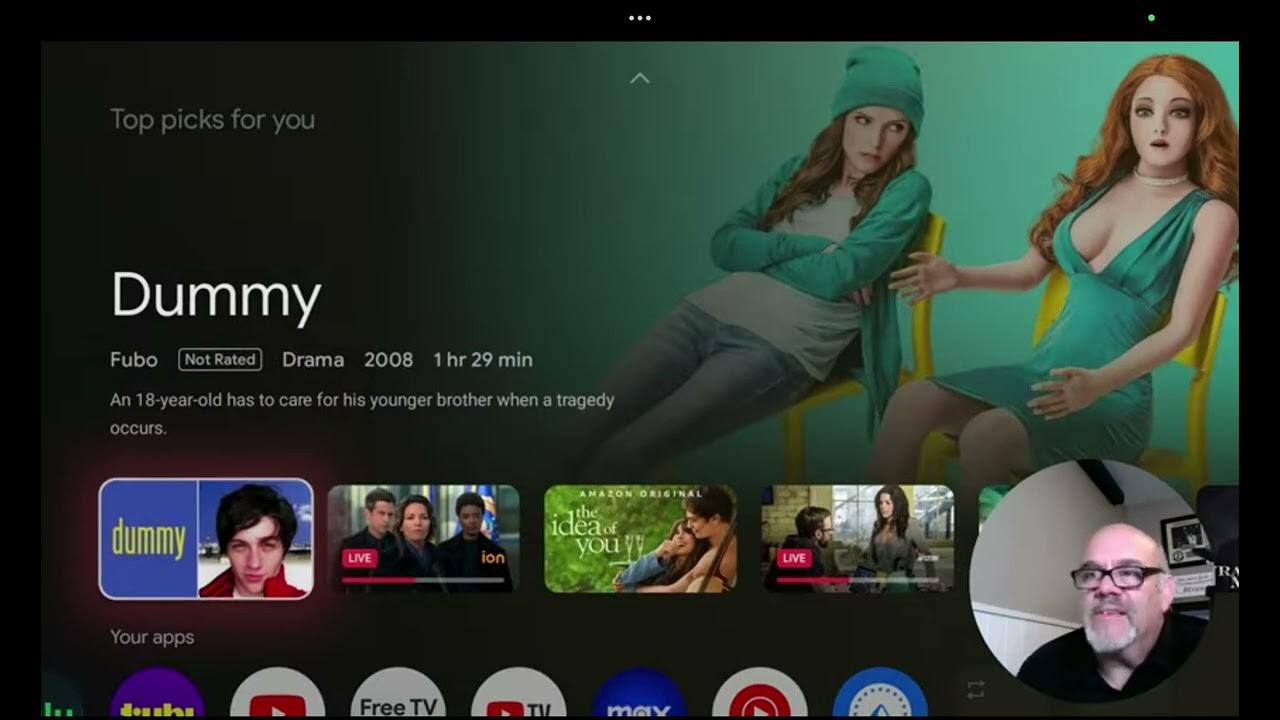Select the Dummy movie thumbnail

pyautogui.click(x=206, y=539)
